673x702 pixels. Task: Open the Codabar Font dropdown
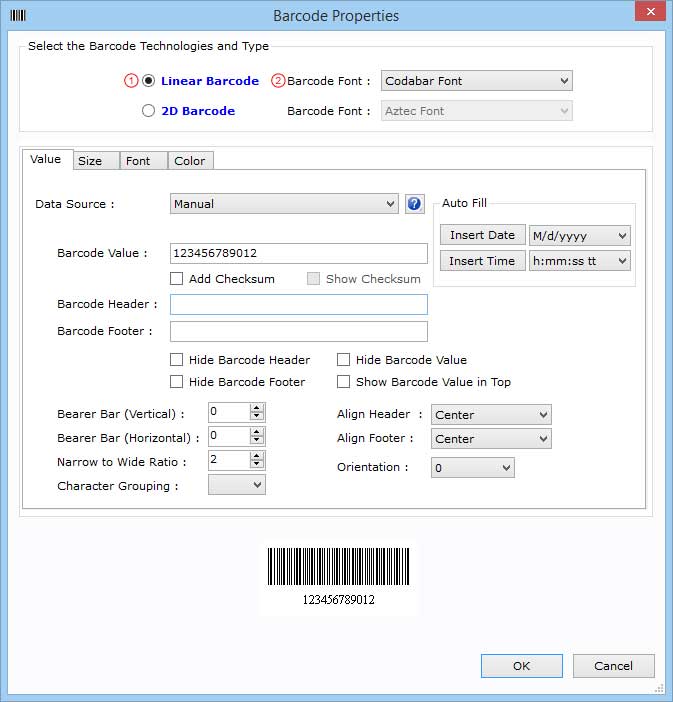tap(476, 81)
